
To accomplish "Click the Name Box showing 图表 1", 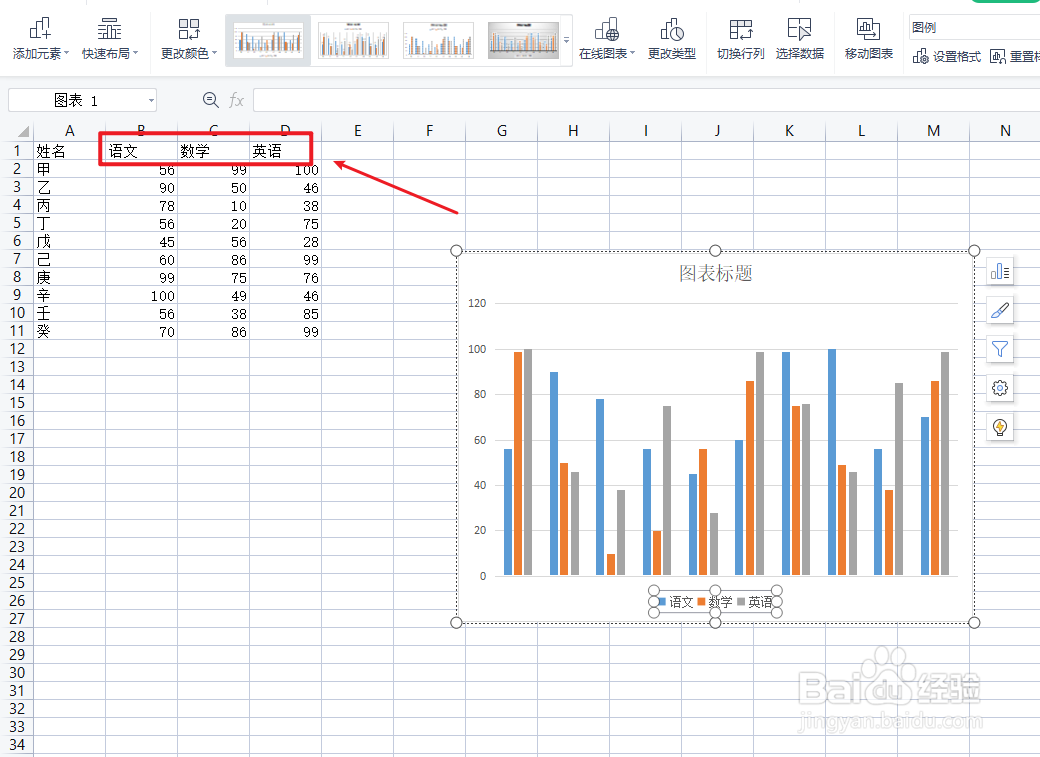I will pos(76,100).
